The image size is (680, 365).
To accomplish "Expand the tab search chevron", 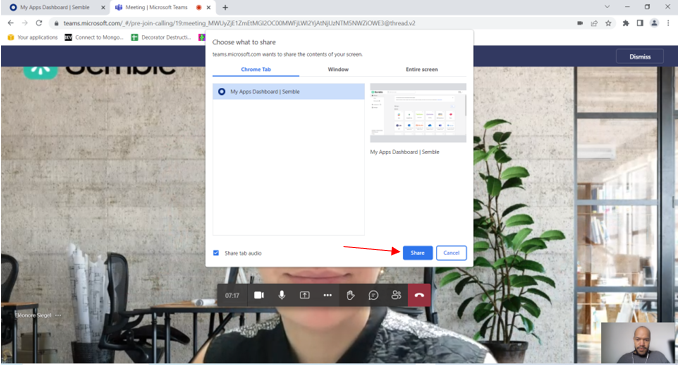I will (x=607, y=7).
